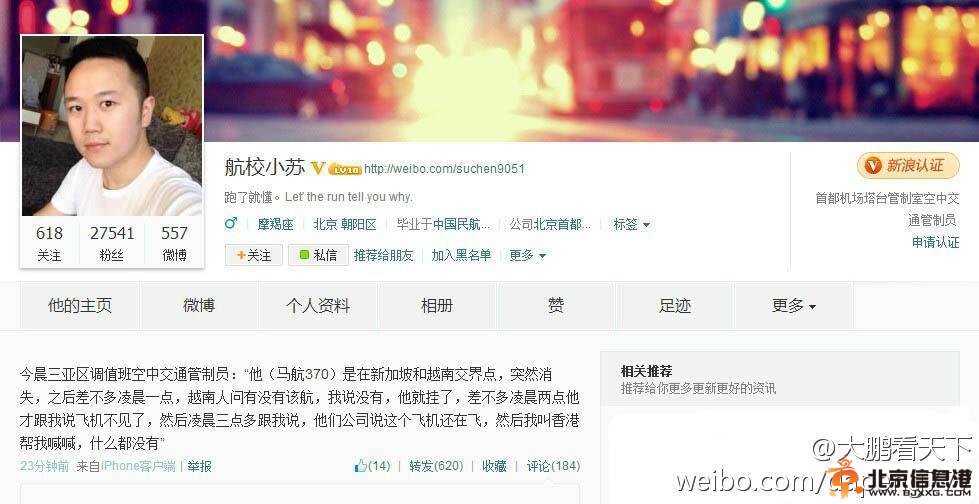Send a 私信 private message
Screen dimensions: 979x504
coord(318,255)
